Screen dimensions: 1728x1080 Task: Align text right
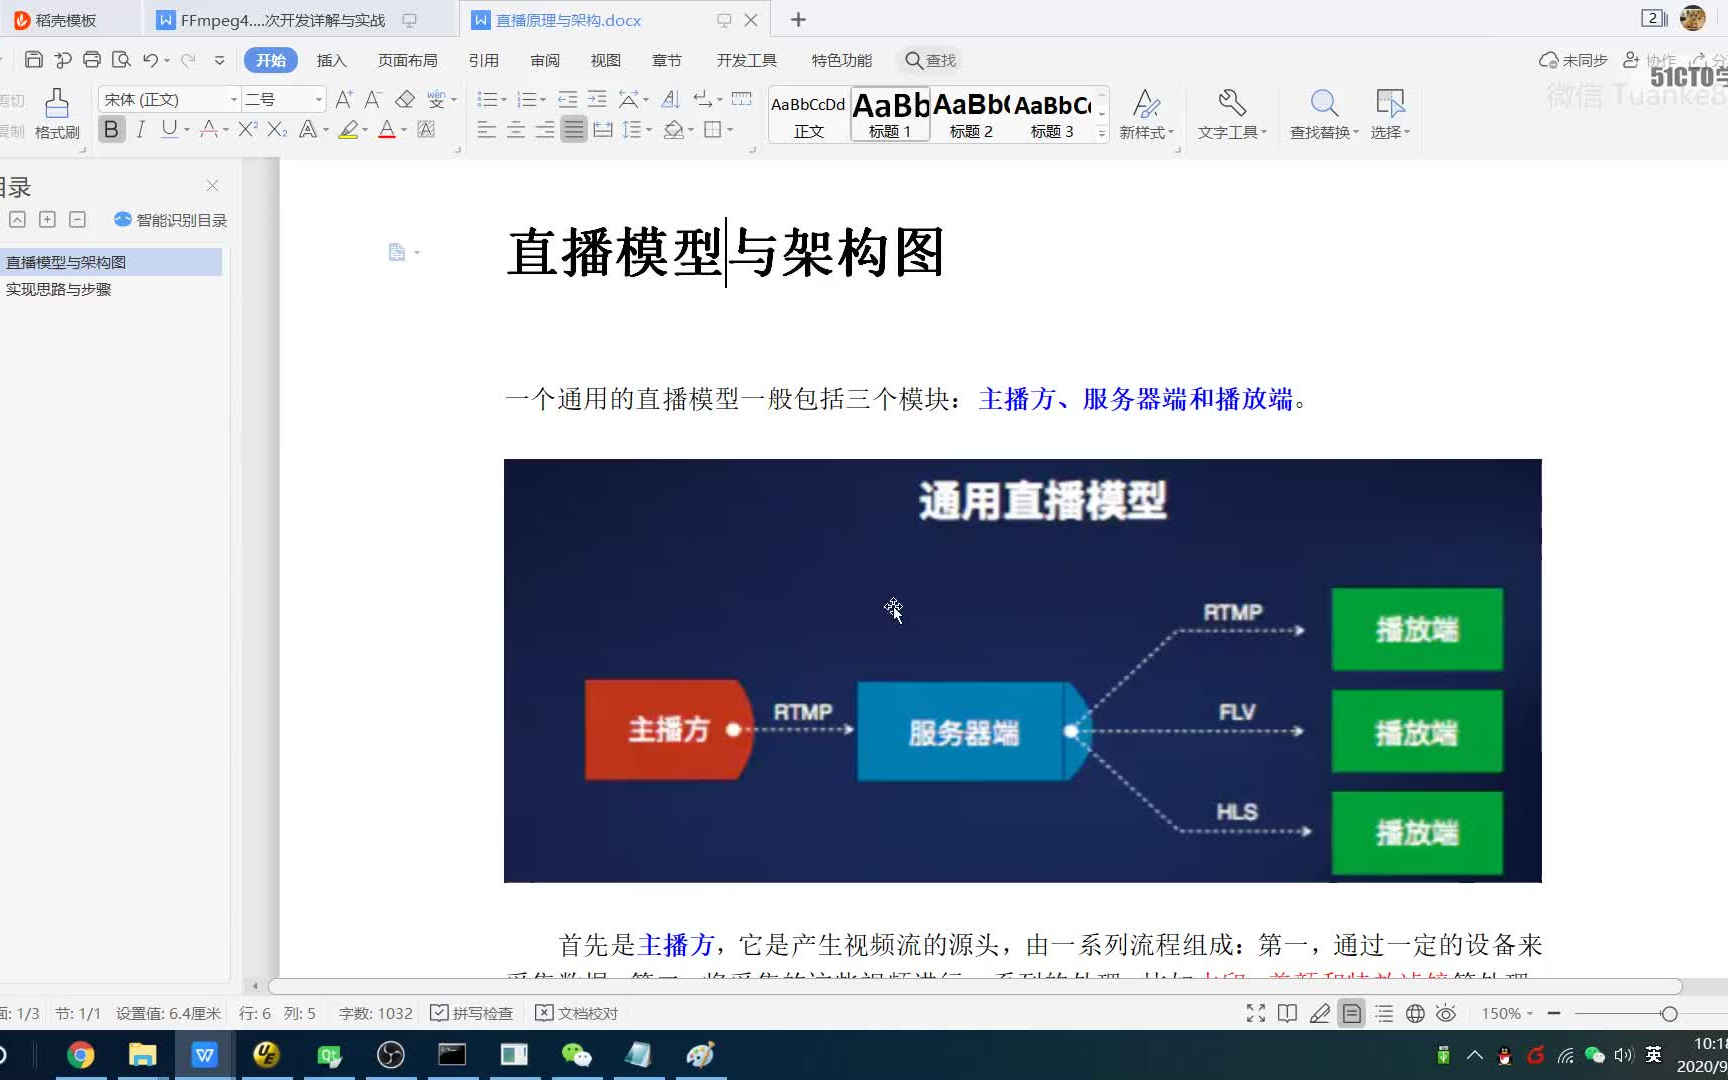pos(545,129)
